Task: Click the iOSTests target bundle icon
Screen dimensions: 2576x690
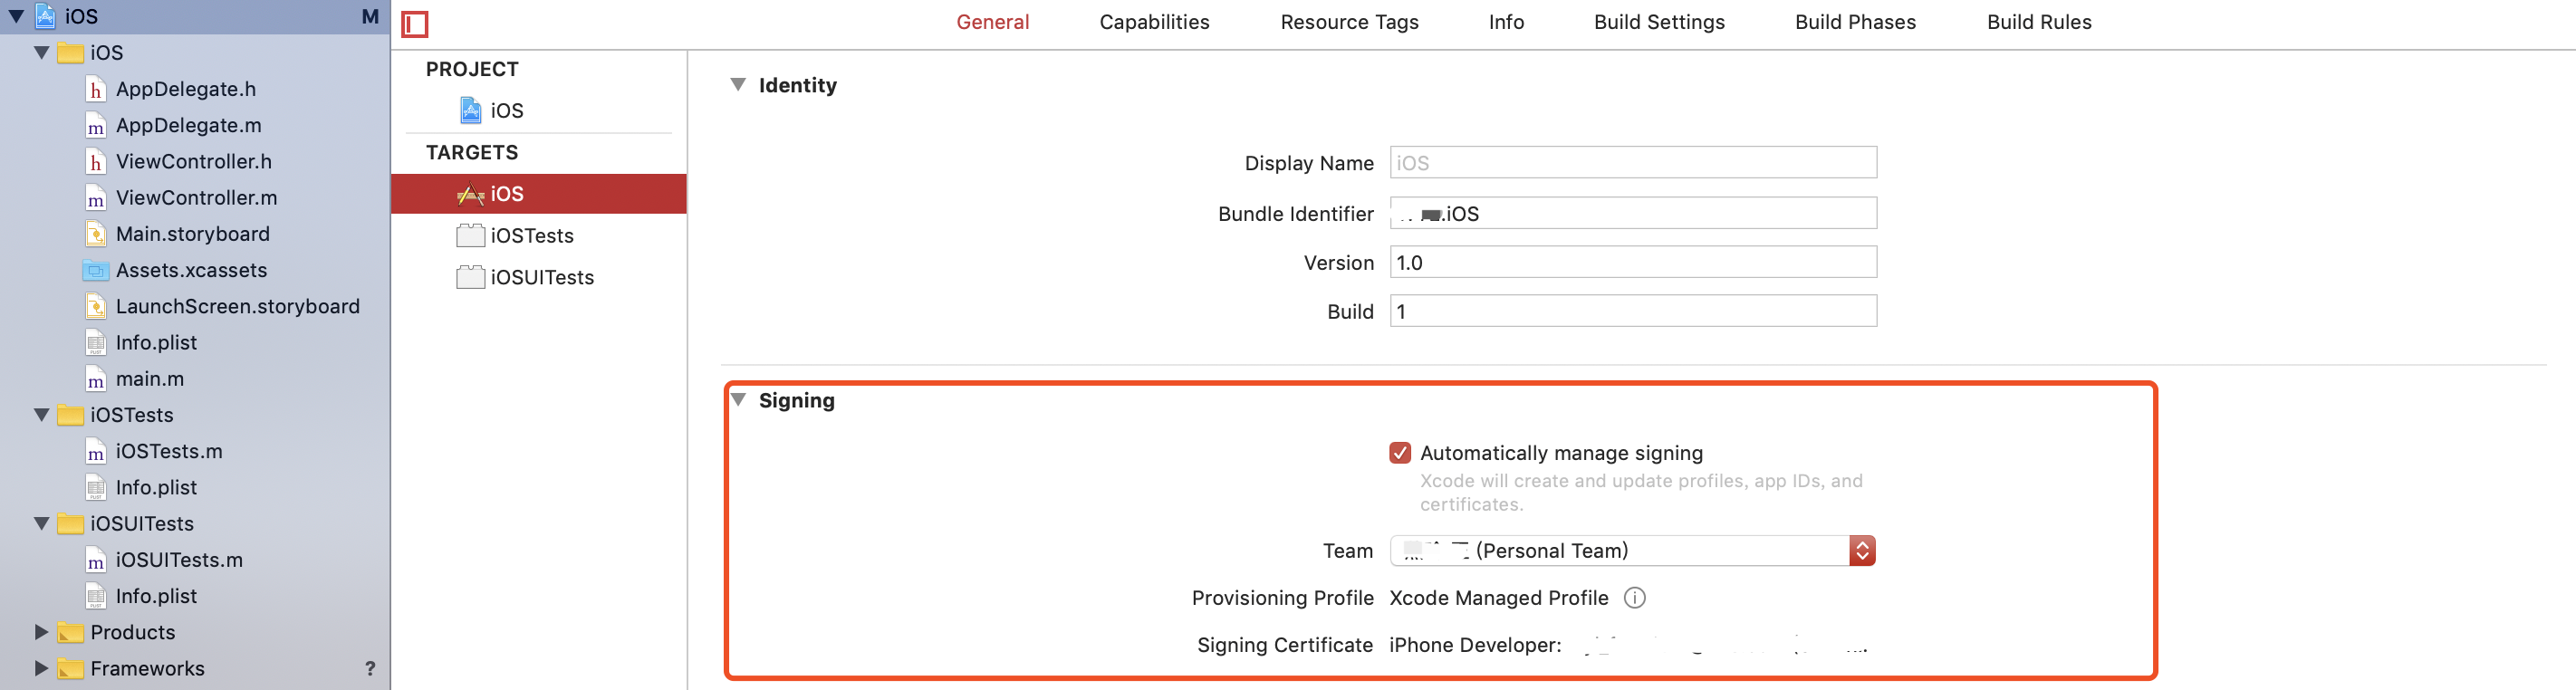Action: (x=470, y=236)
